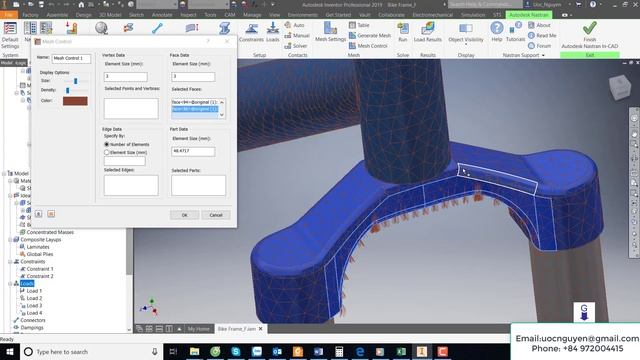Click Finish Autodesk Nastran In-CAD
The image size is (640, 360).
[x=589, y=35]
